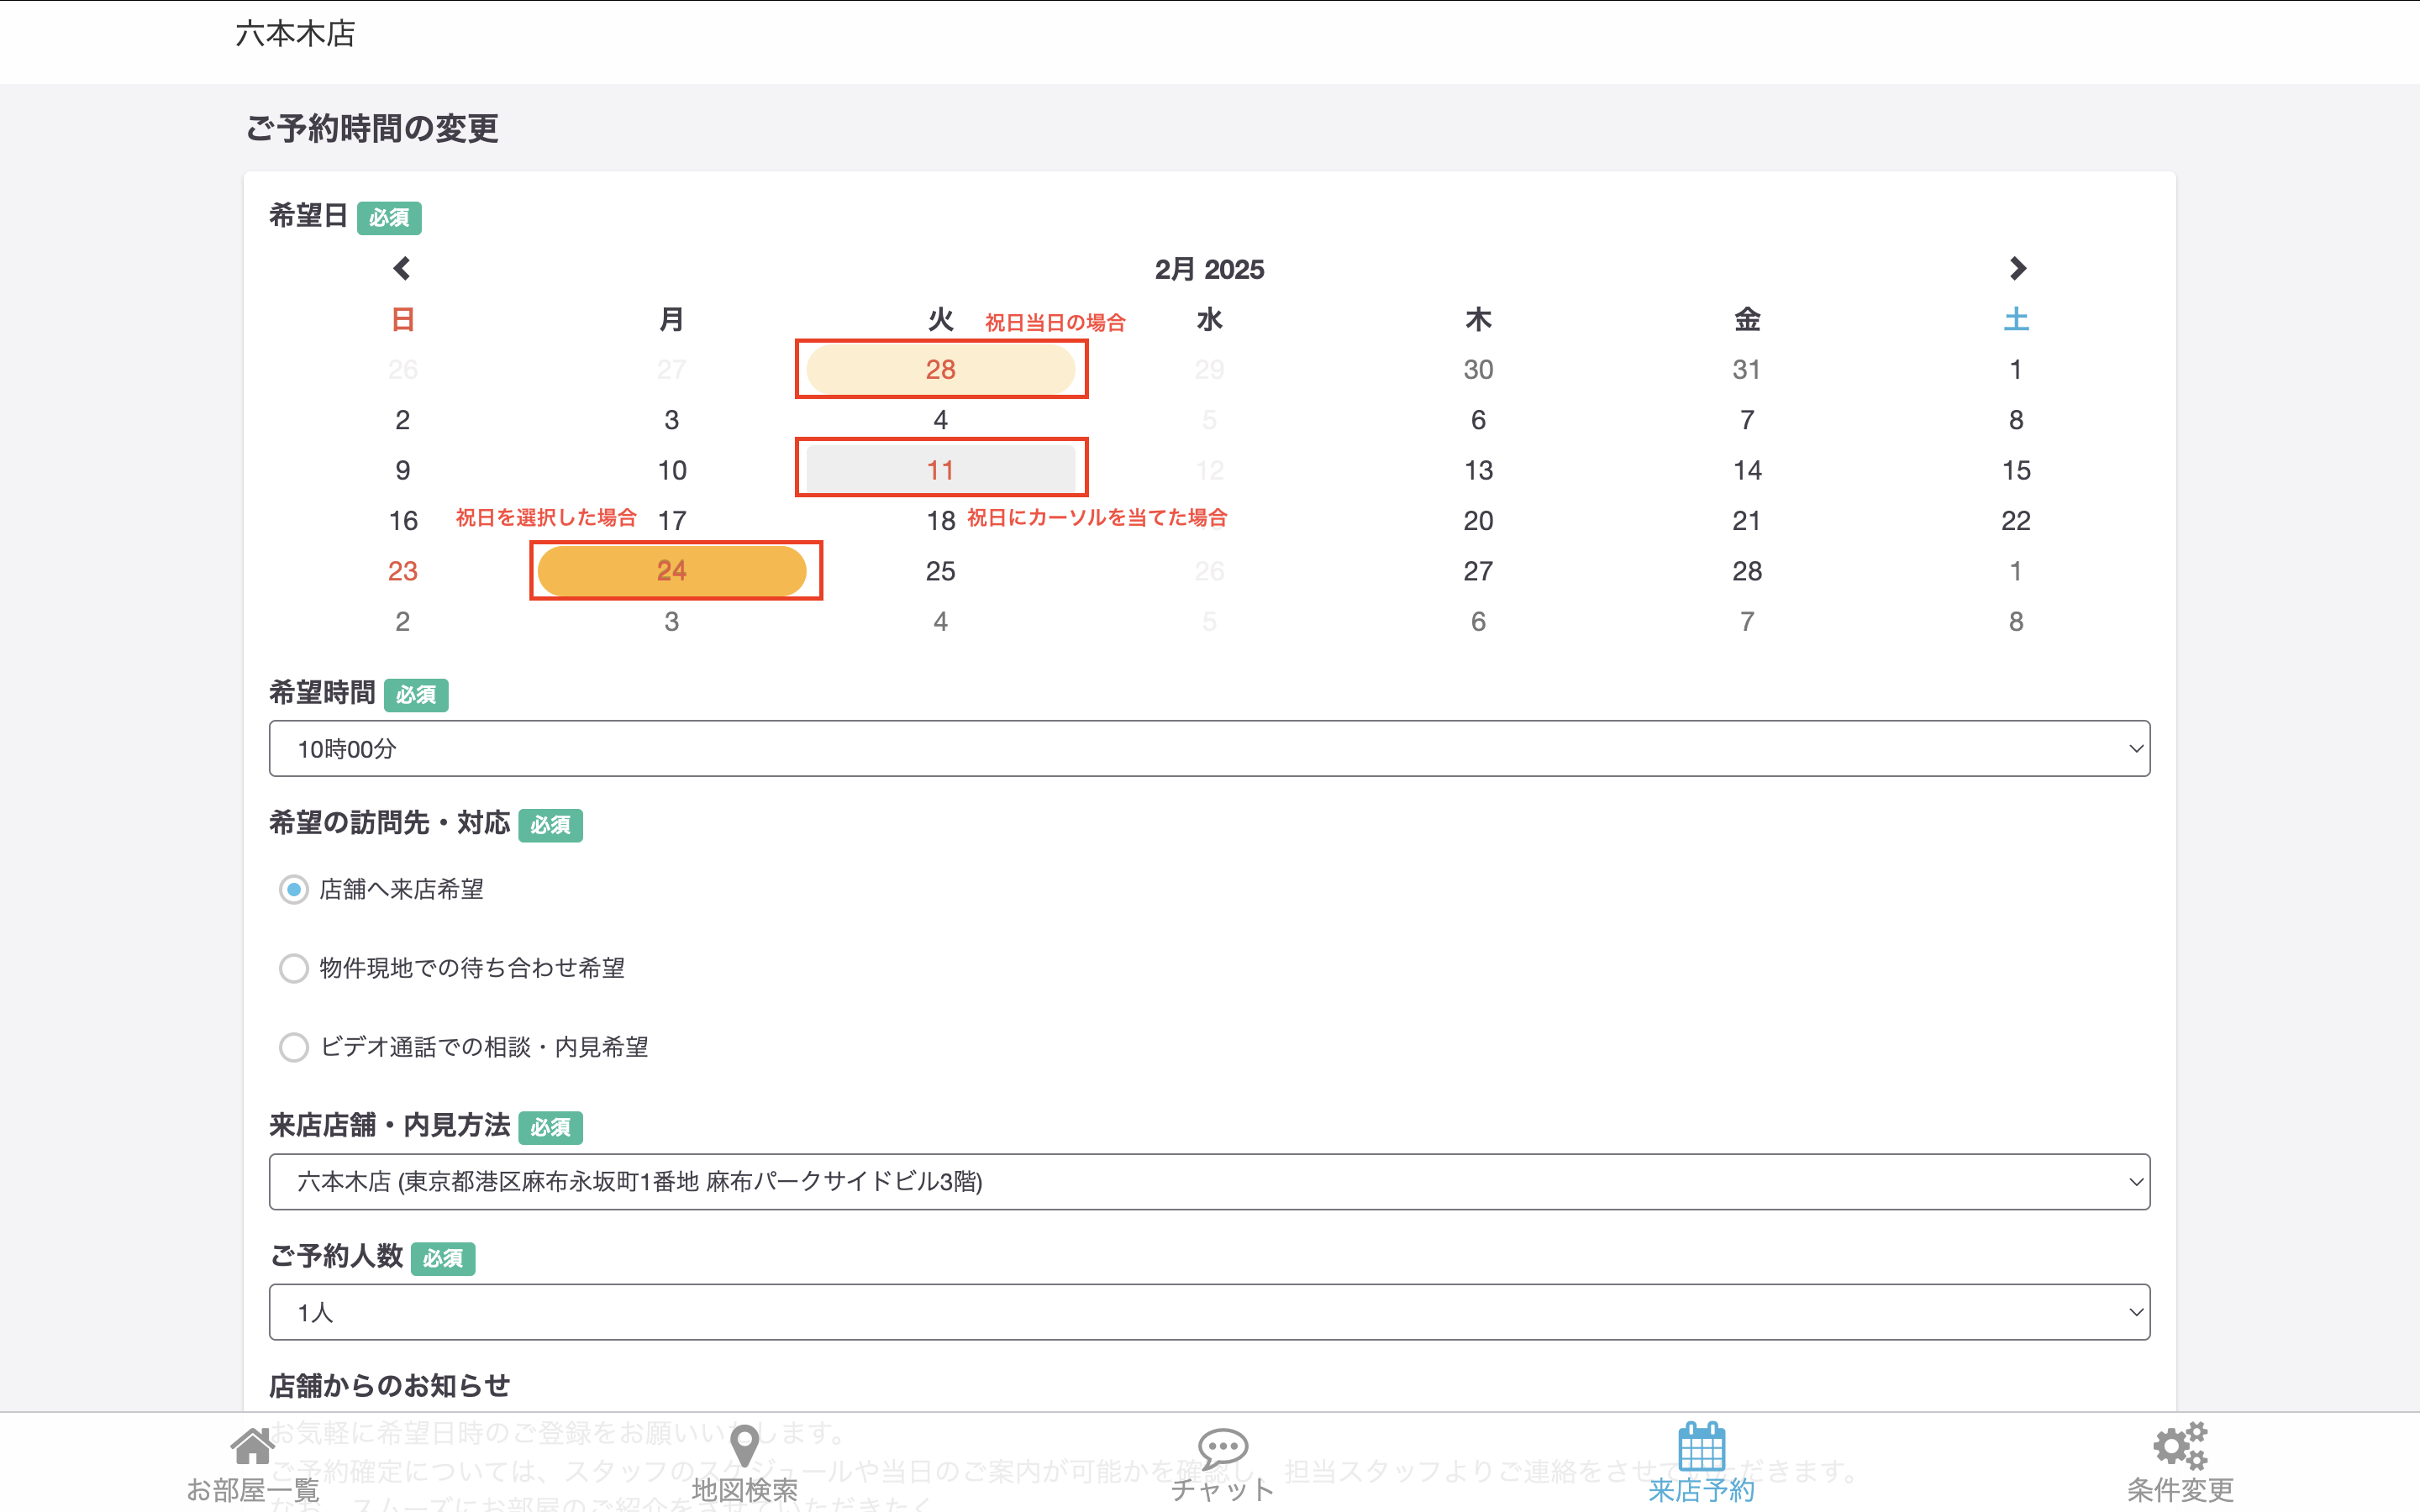Select date 17 on the calendar
Viewport: 2420px width, 1512px height.
(672, 520)
